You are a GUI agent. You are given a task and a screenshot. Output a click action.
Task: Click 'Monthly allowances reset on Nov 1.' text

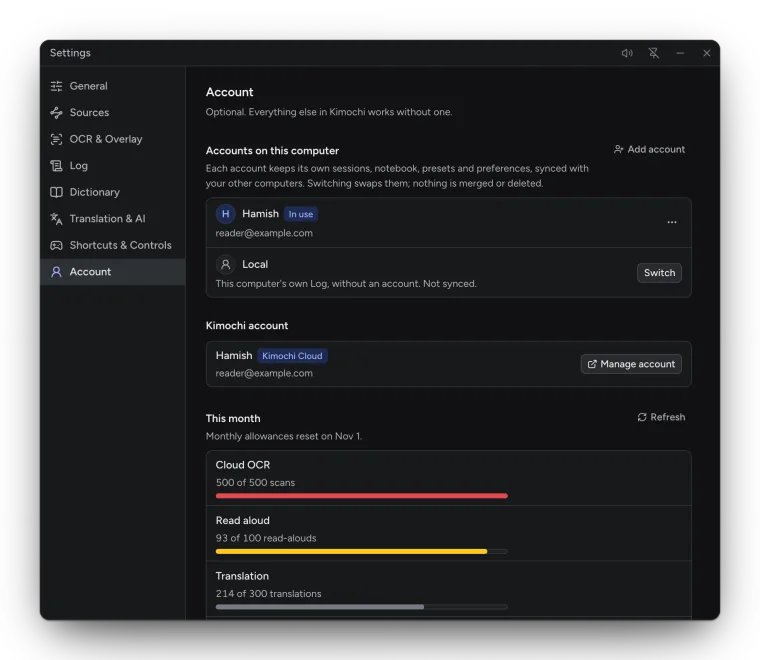pyautogui.click(x=284, y=436)
